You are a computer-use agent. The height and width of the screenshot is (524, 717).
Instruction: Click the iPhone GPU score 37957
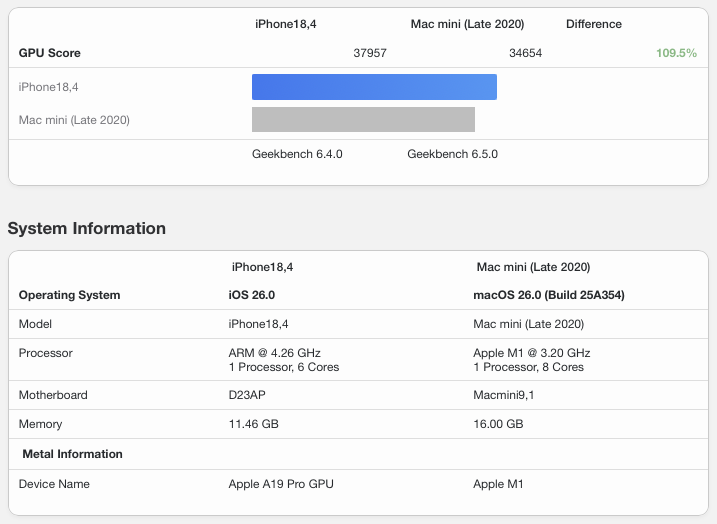tap(370, 53)
